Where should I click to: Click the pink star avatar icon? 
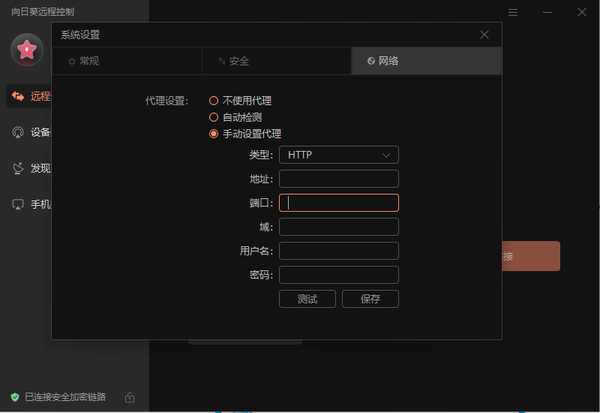coord(27,50)
